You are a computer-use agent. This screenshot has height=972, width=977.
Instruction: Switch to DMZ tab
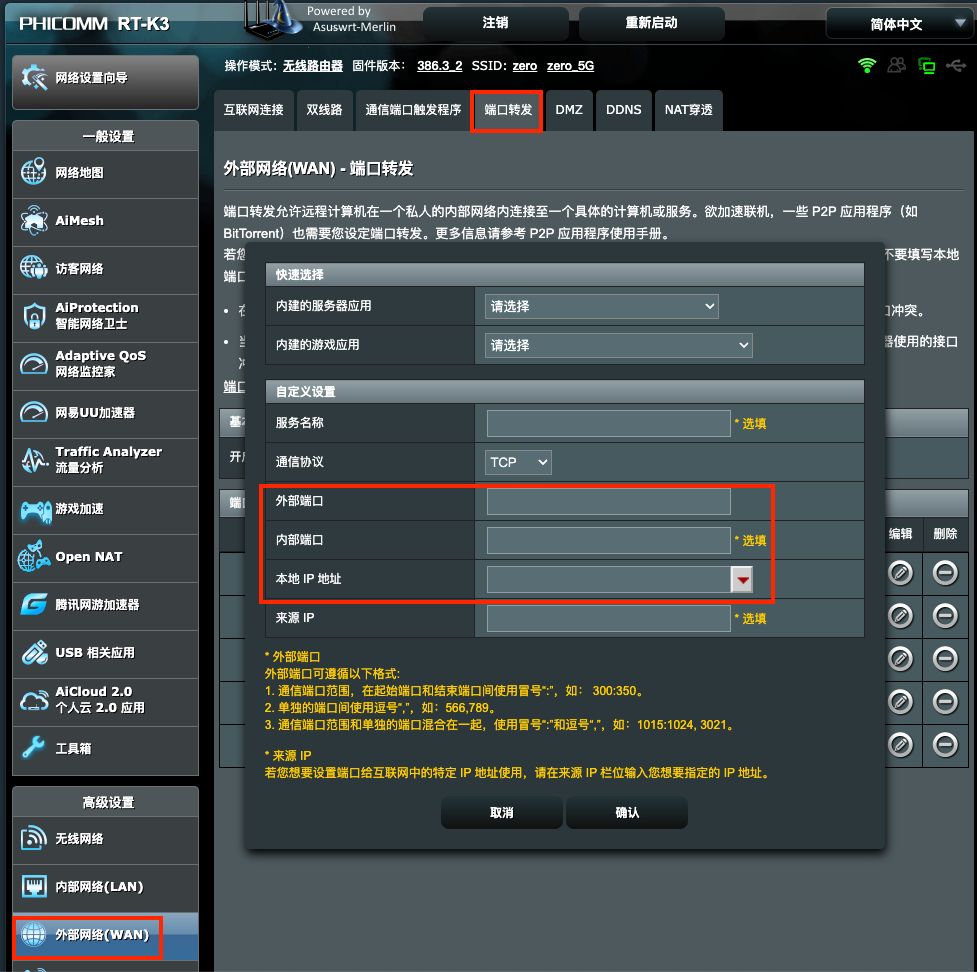pyautogui.click(x=569, y=110)
